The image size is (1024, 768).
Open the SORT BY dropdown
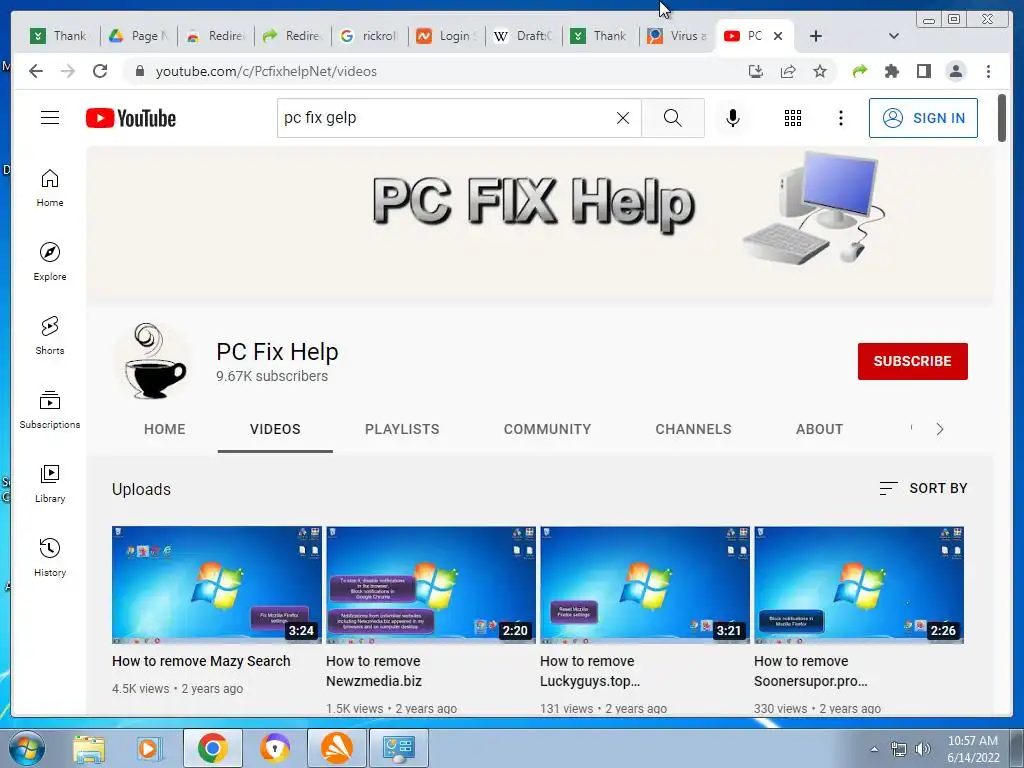(923, 488)
